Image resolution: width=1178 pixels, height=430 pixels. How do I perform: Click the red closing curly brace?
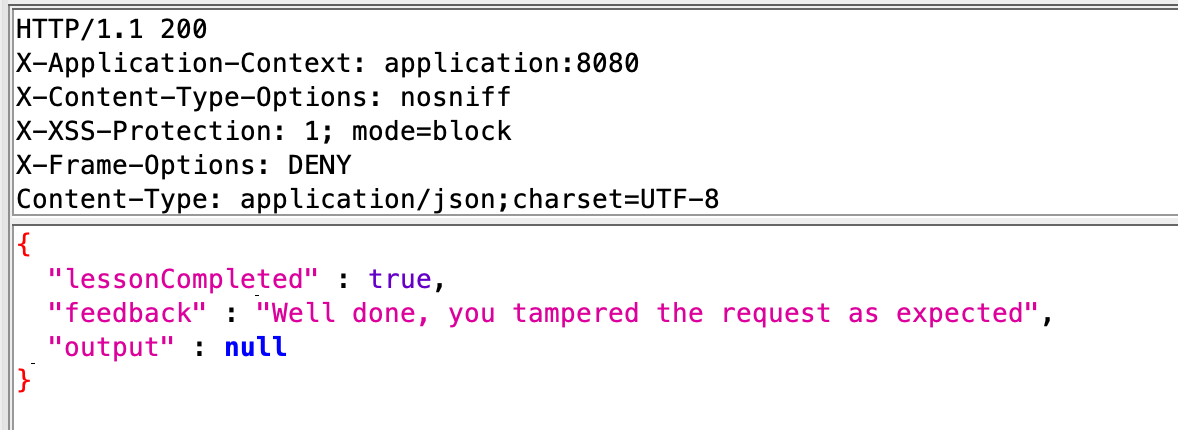pos(25,381)
